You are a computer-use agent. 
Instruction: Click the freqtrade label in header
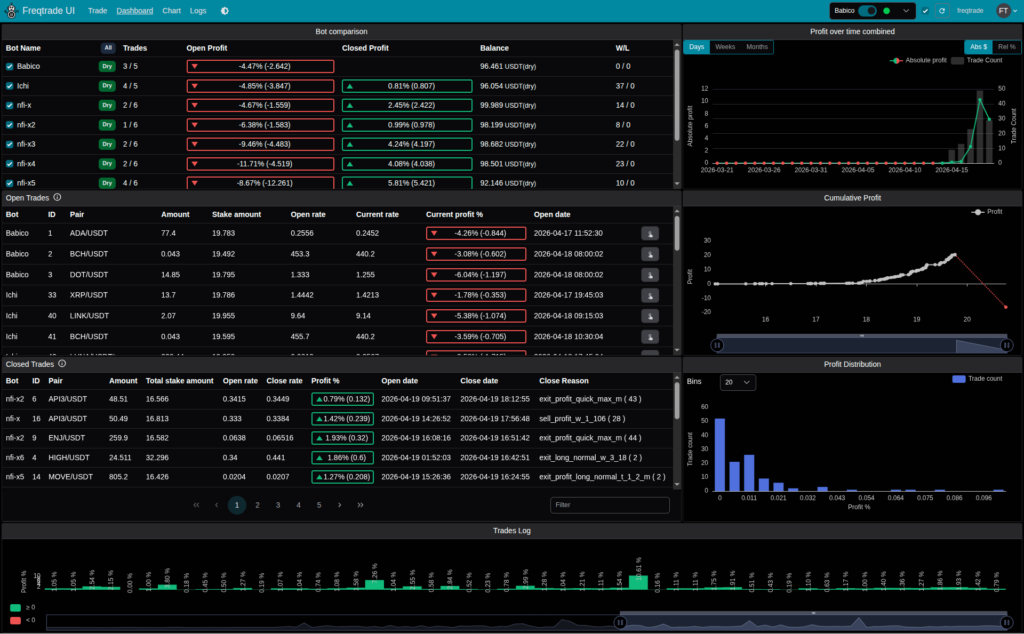pyautogui.click(x=970, y=11)
